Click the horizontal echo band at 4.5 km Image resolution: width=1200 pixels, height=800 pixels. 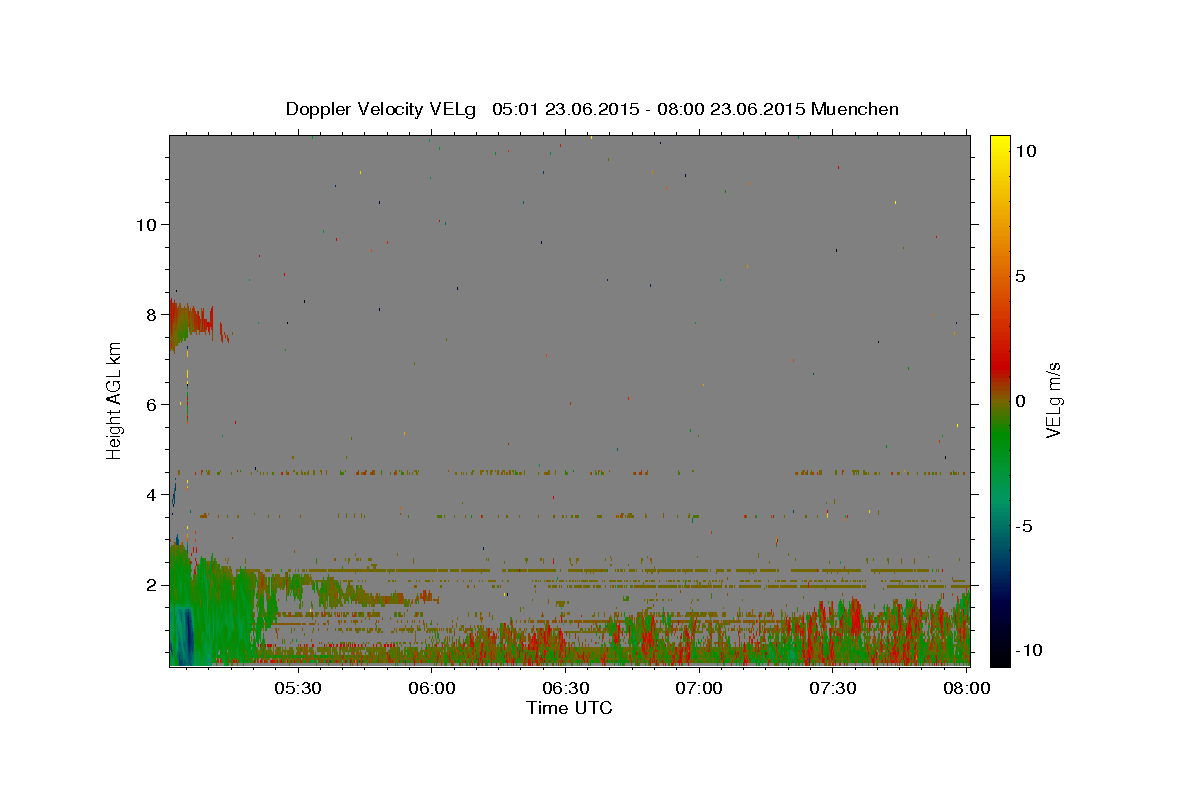(x=570, y=472)
